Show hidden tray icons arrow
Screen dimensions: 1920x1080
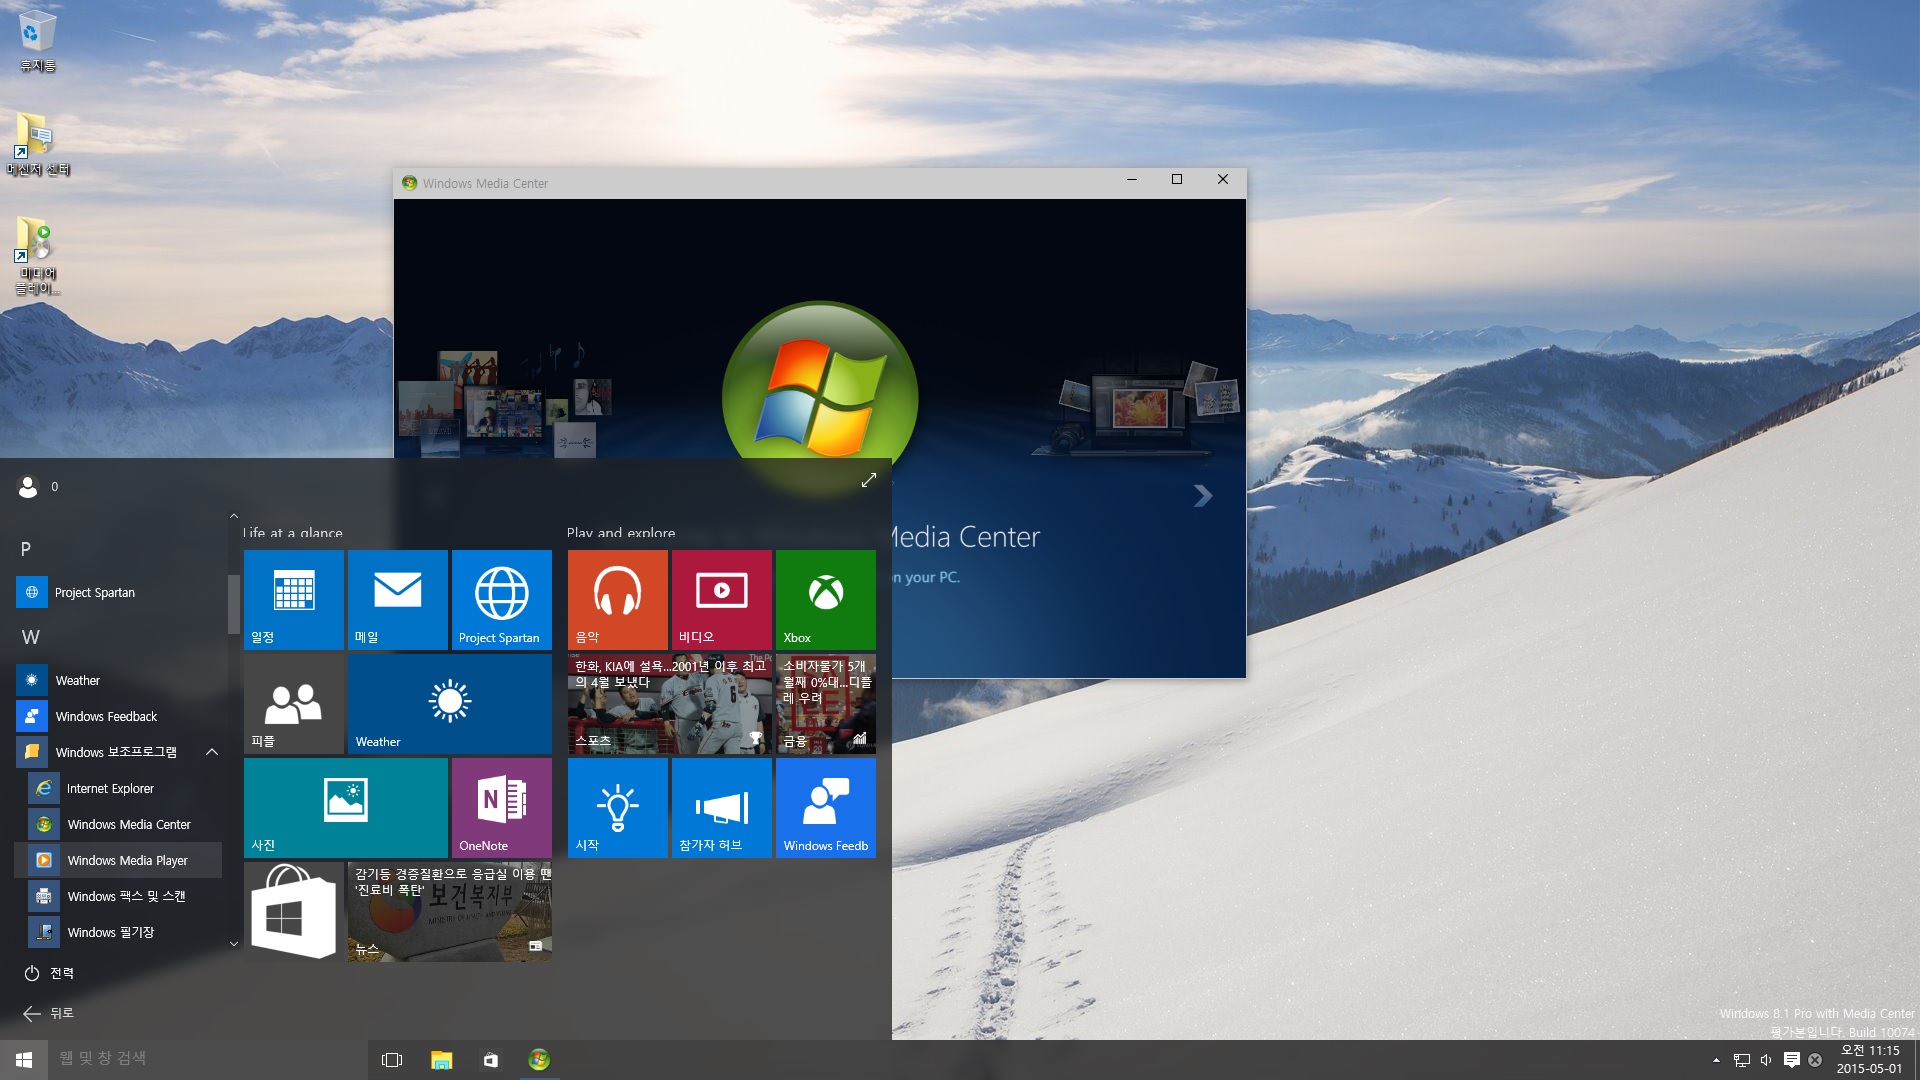coord(1716,1060)
